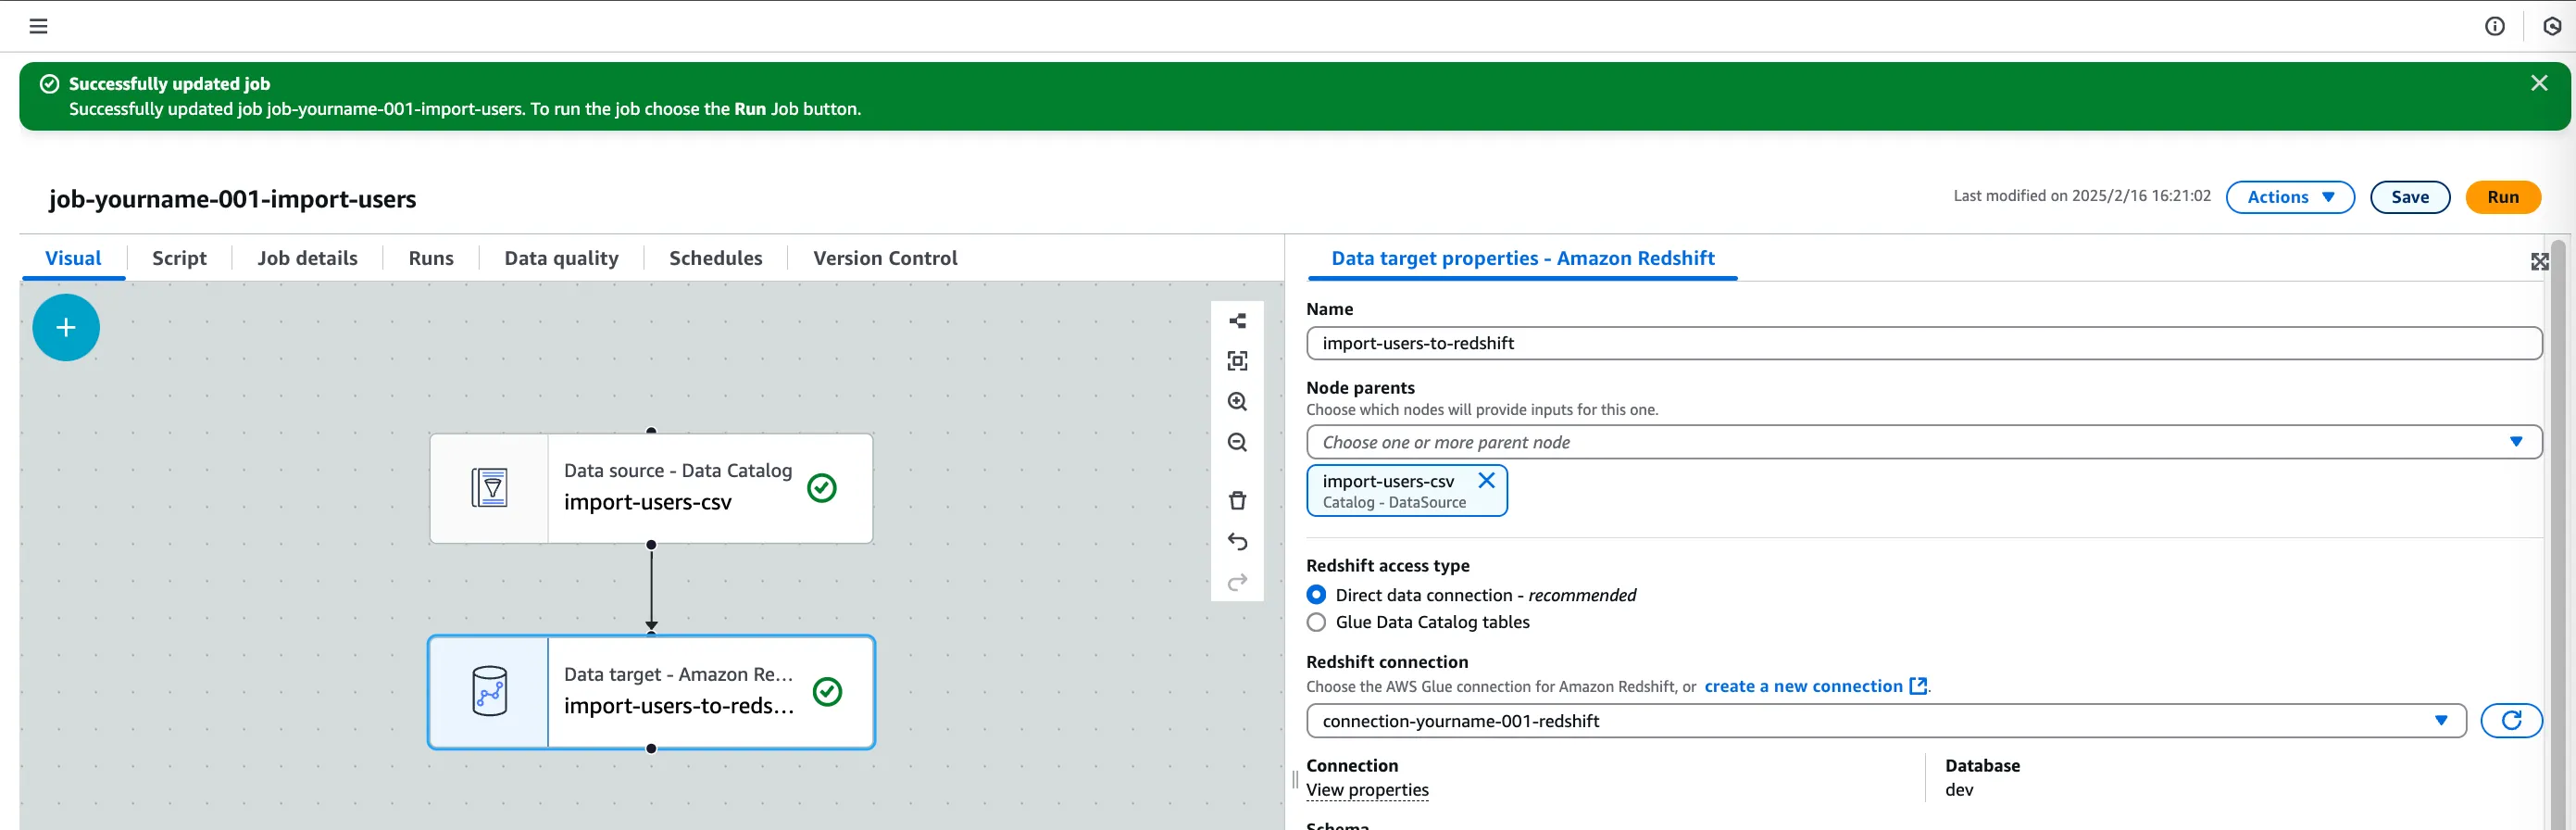Switch to the Script tab
The width and height of the screenshot is (2576, 830).
(x=179, y=258)
